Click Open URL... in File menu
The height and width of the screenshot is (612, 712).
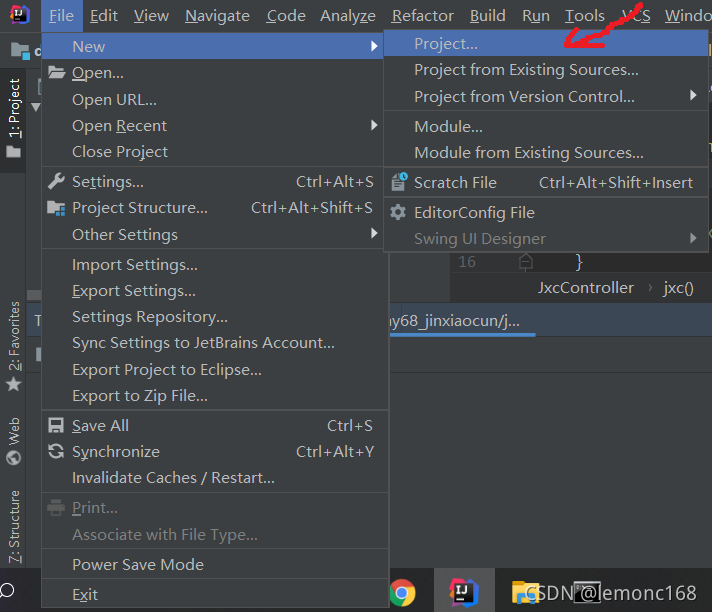[215, 99]
